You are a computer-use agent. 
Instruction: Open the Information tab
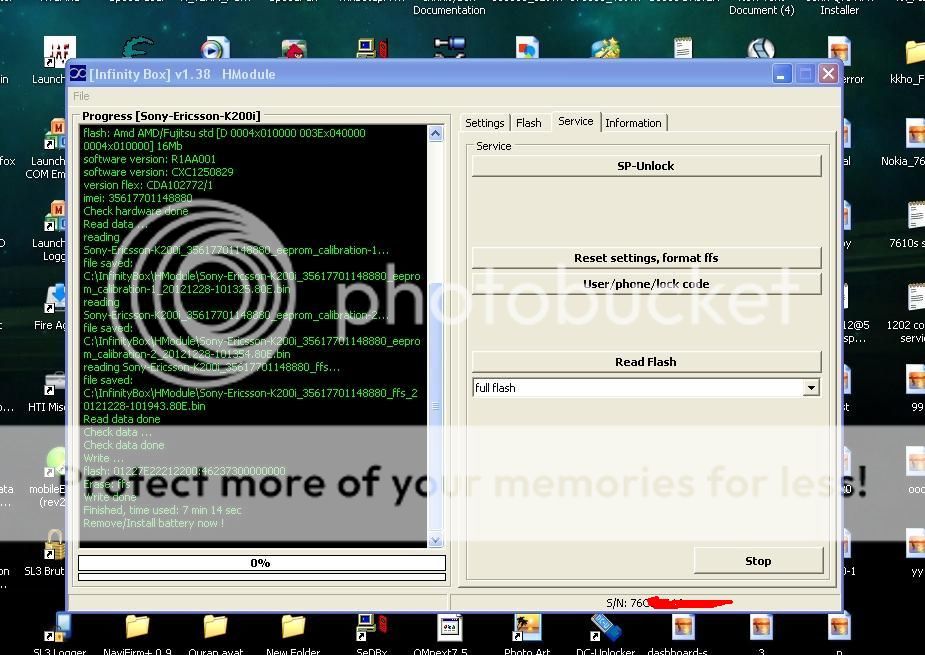pyautogui.click(x=633, y=123)
